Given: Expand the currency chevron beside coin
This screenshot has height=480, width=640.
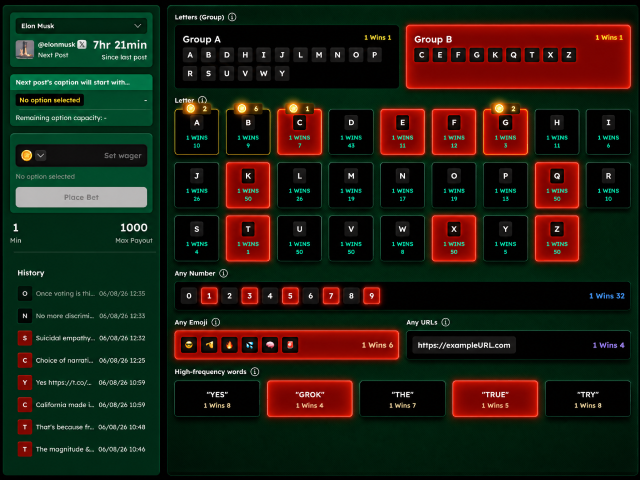Looking at the screenshot, I should click(x=41, y=156).
